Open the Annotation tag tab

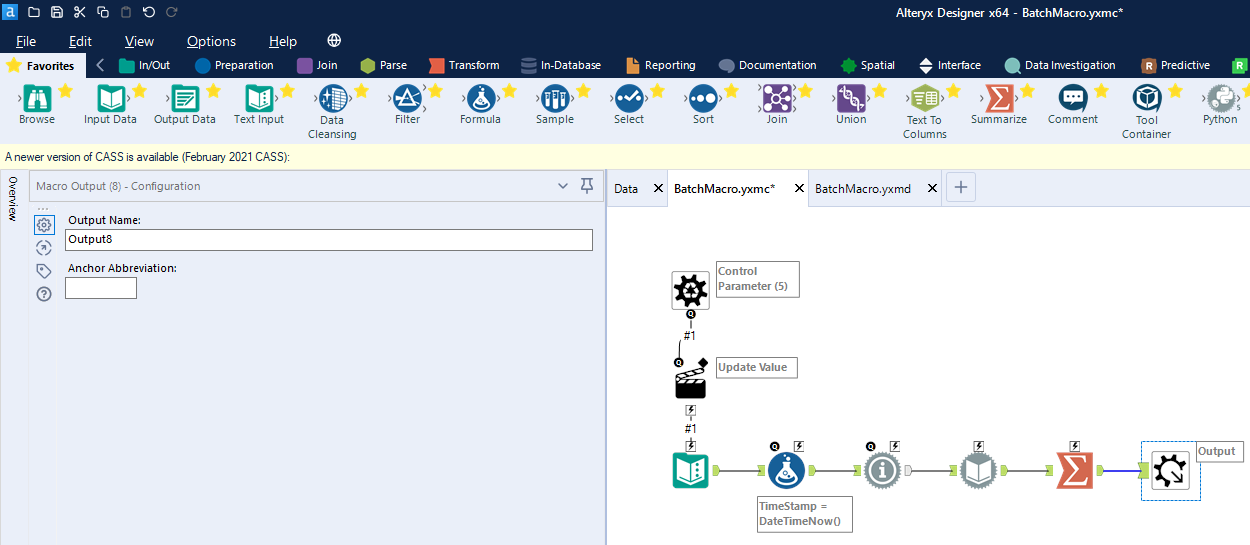(44, 271)
